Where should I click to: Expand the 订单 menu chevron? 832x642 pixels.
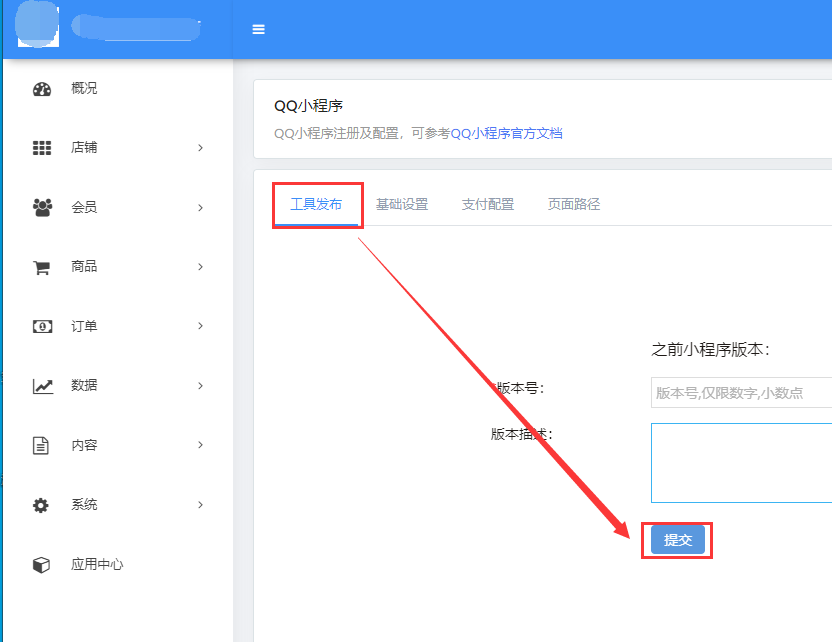click(x=201, y=326)
